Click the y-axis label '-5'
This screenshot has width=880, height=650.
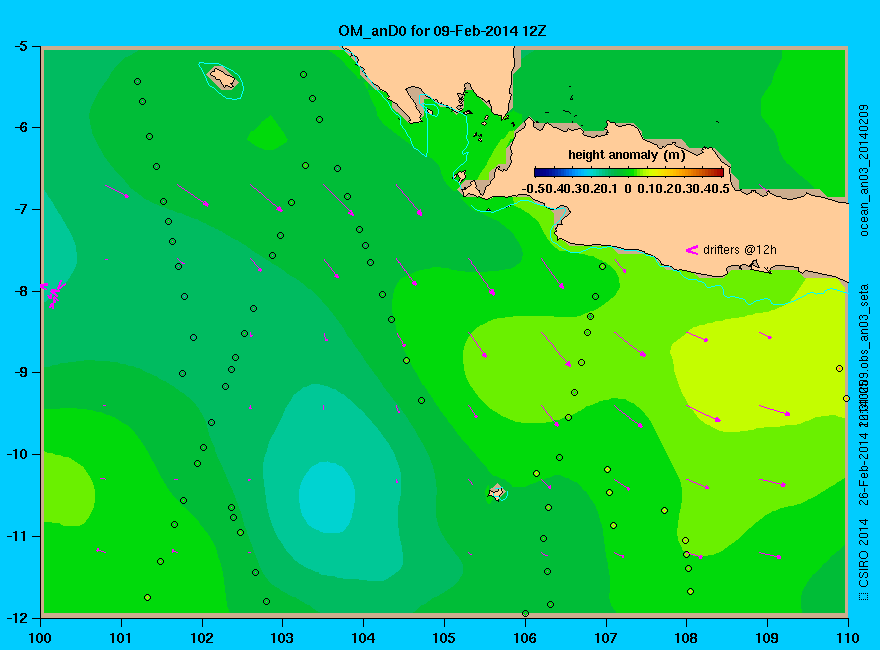point(20,46)
